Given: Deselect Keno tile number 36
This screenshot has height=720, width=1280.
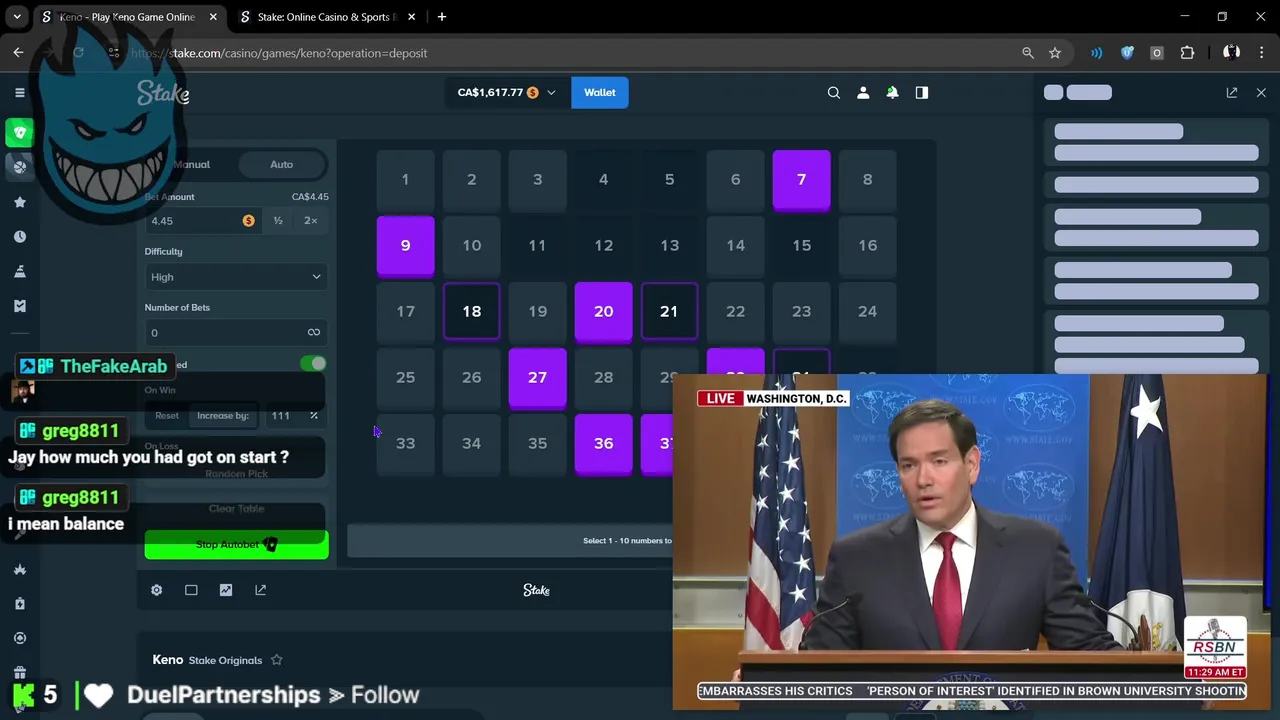Looking at the screenshot, I should click(x=603, y=444).
